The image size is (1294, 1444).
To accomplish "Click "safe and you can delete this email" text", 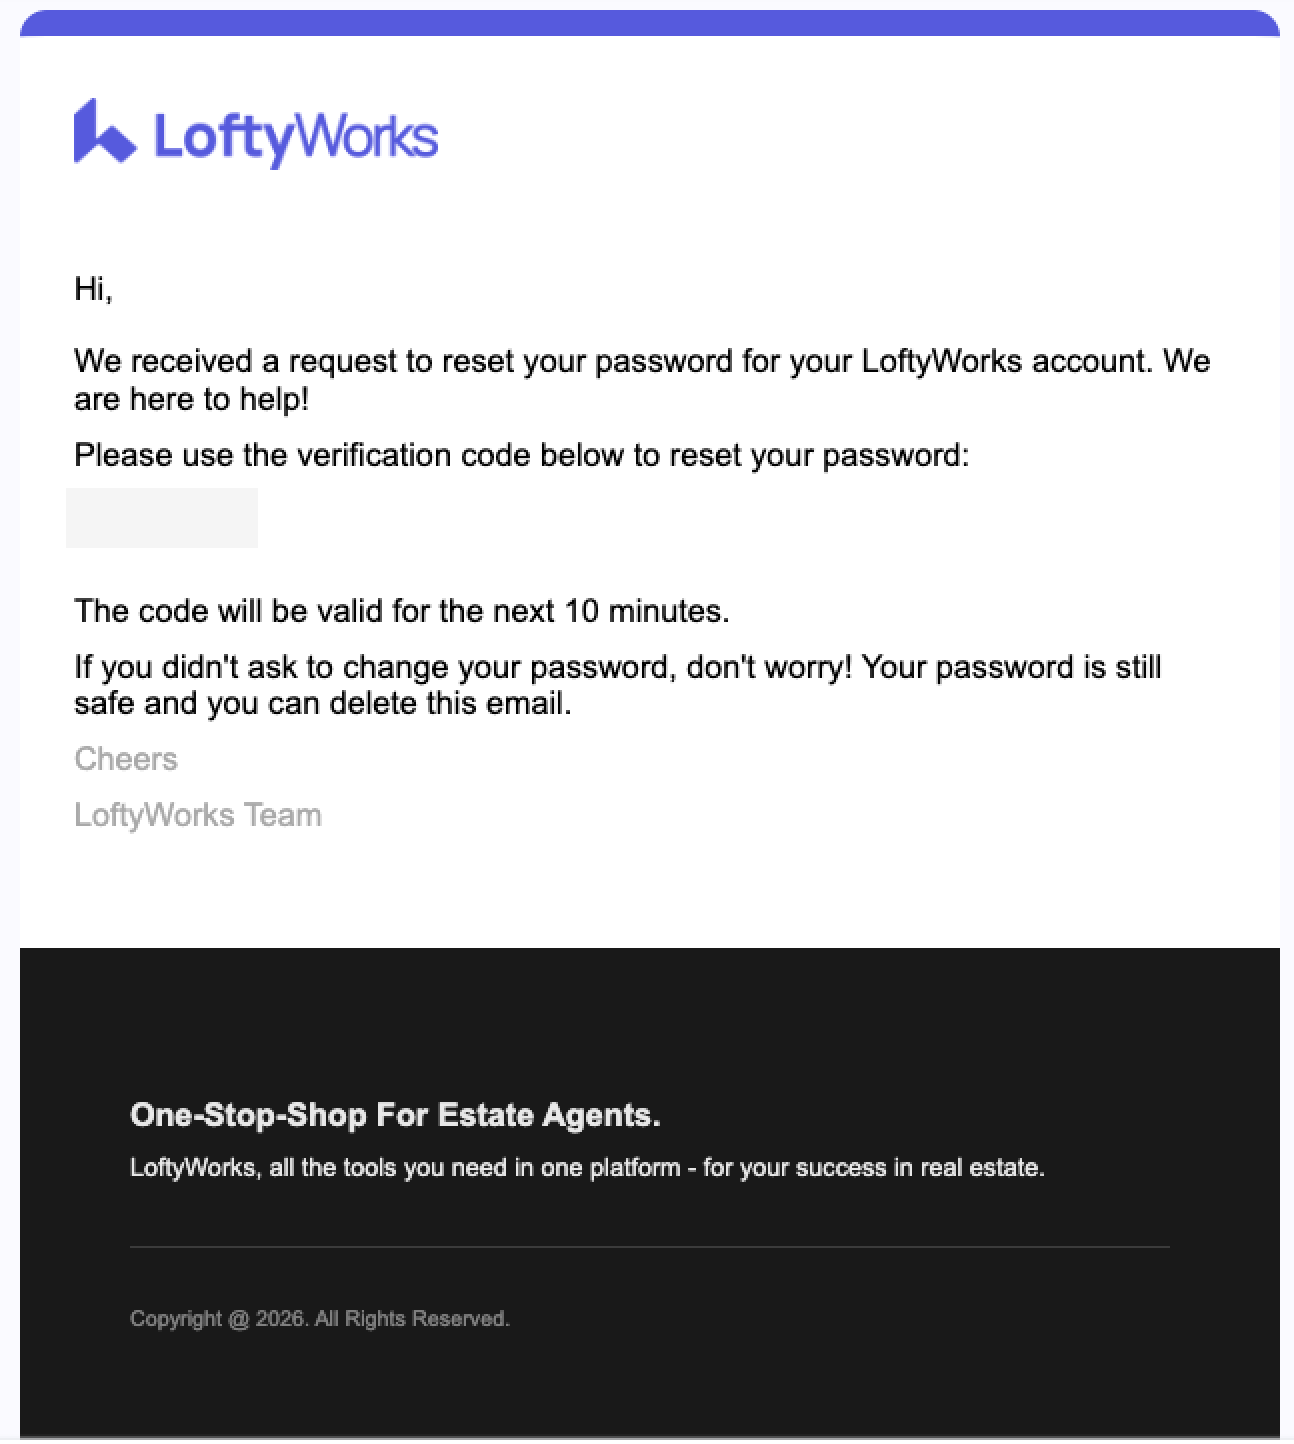I will [322, 704].
